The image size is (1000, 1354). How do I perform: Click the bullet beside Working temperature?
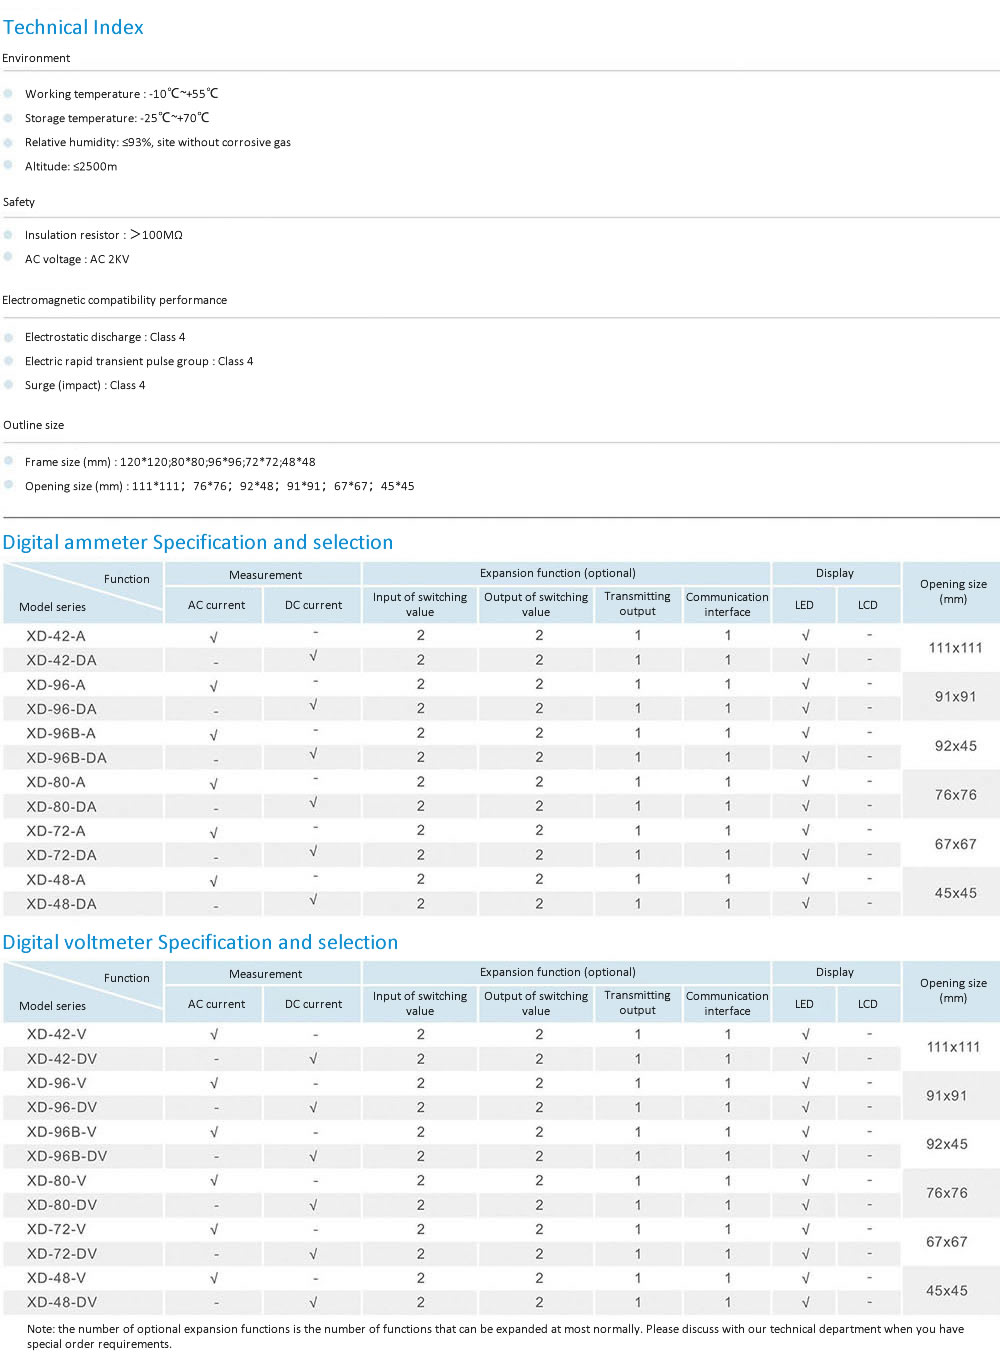8,93
